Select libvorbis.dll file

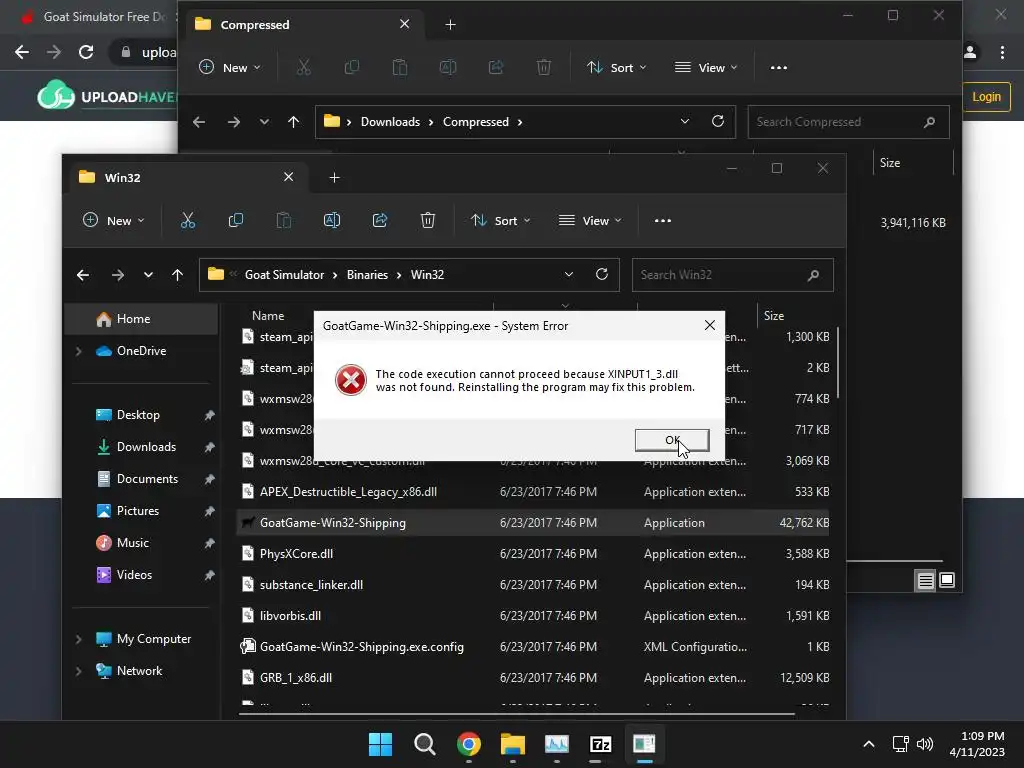click(x=532, y=616)
